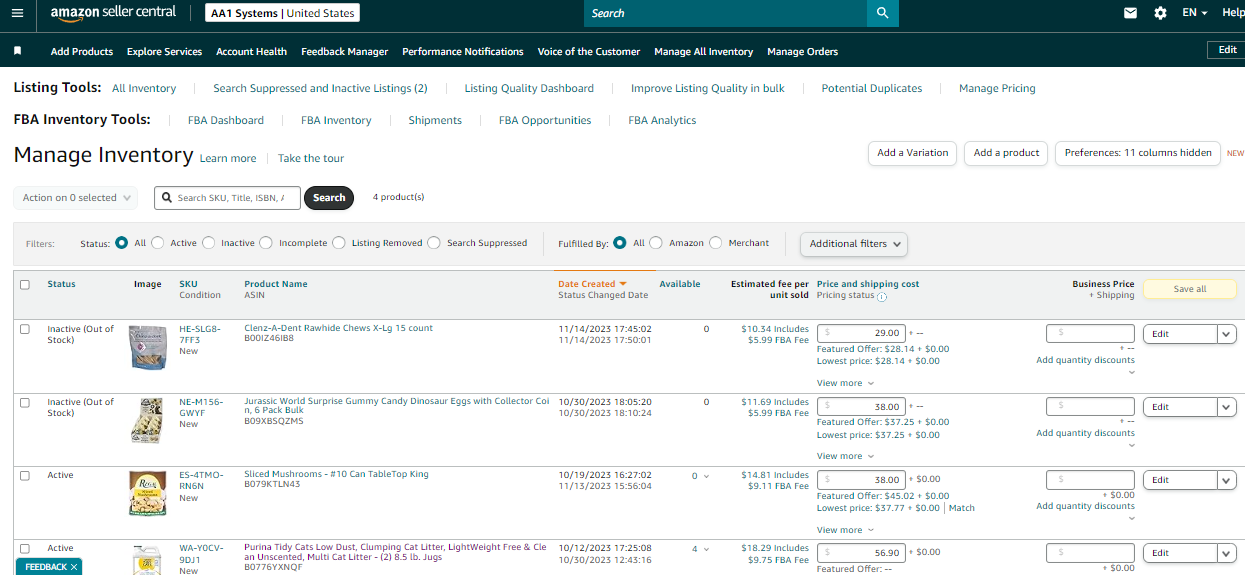Sort by Date Created descending arrow
This screenshot has height=575, width=1245.
623,285
